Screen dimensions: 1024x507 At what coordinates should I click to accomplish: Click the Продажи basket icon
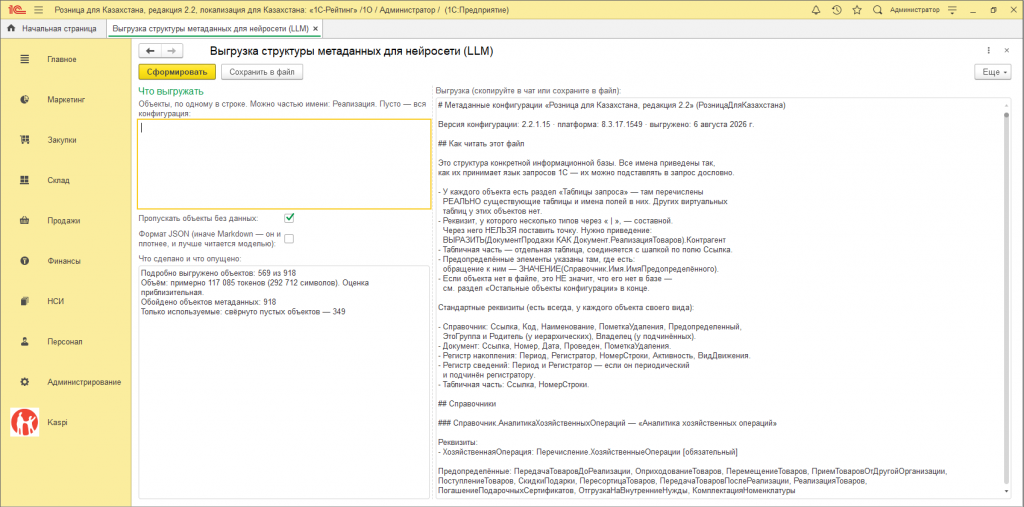coord(25,221)
